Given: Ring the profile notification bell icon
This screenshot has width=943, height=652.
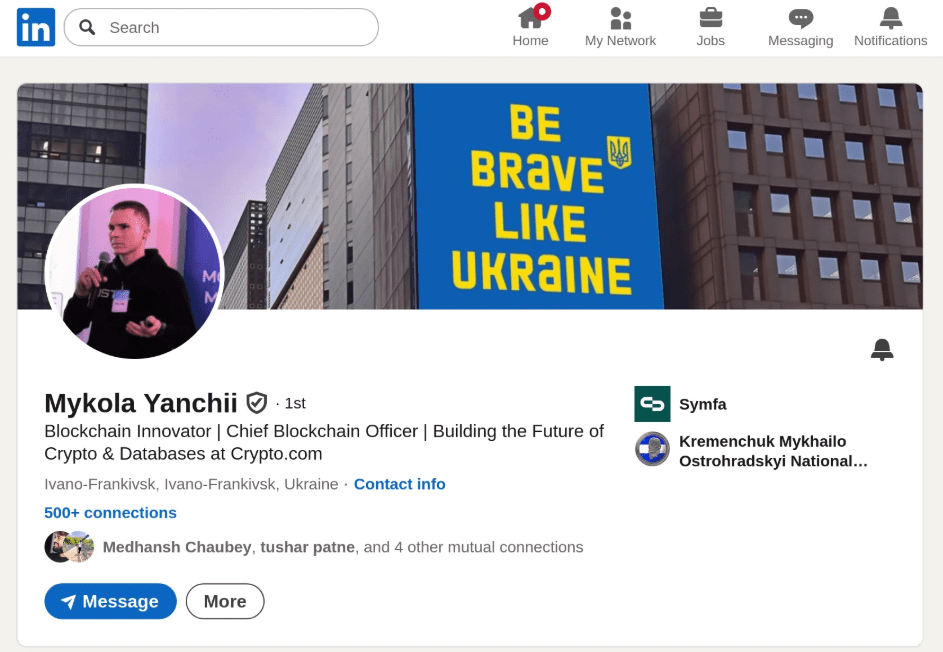Looking at the screenshot, I should pyautogui.click(x=881, y=349).
